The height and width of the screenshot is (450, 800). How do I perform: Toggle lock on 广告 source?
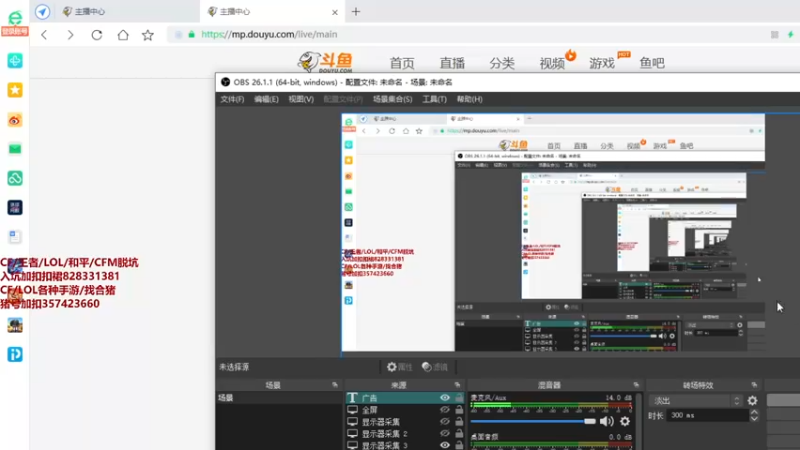(459, 397)
